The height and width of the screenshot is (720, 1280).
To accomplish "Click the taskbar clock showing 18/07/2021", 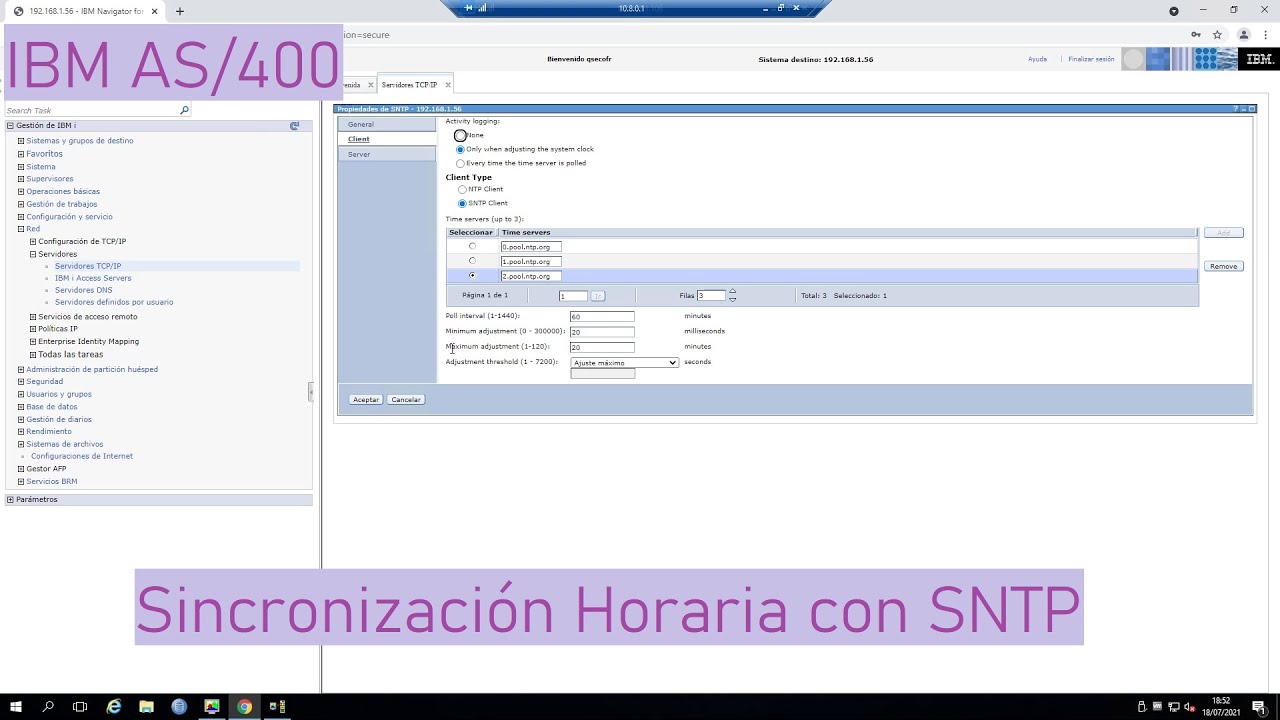I will (x=1222, y=707).
